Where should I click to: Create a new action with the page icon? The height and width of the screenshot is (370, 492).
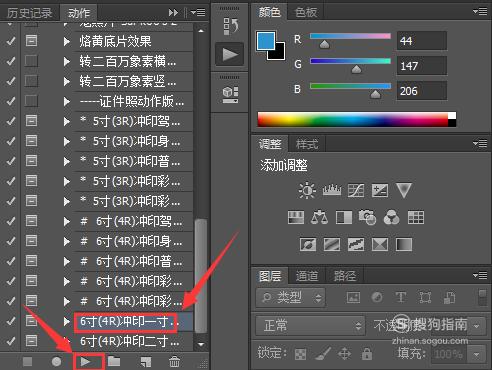tap(146, 361)
